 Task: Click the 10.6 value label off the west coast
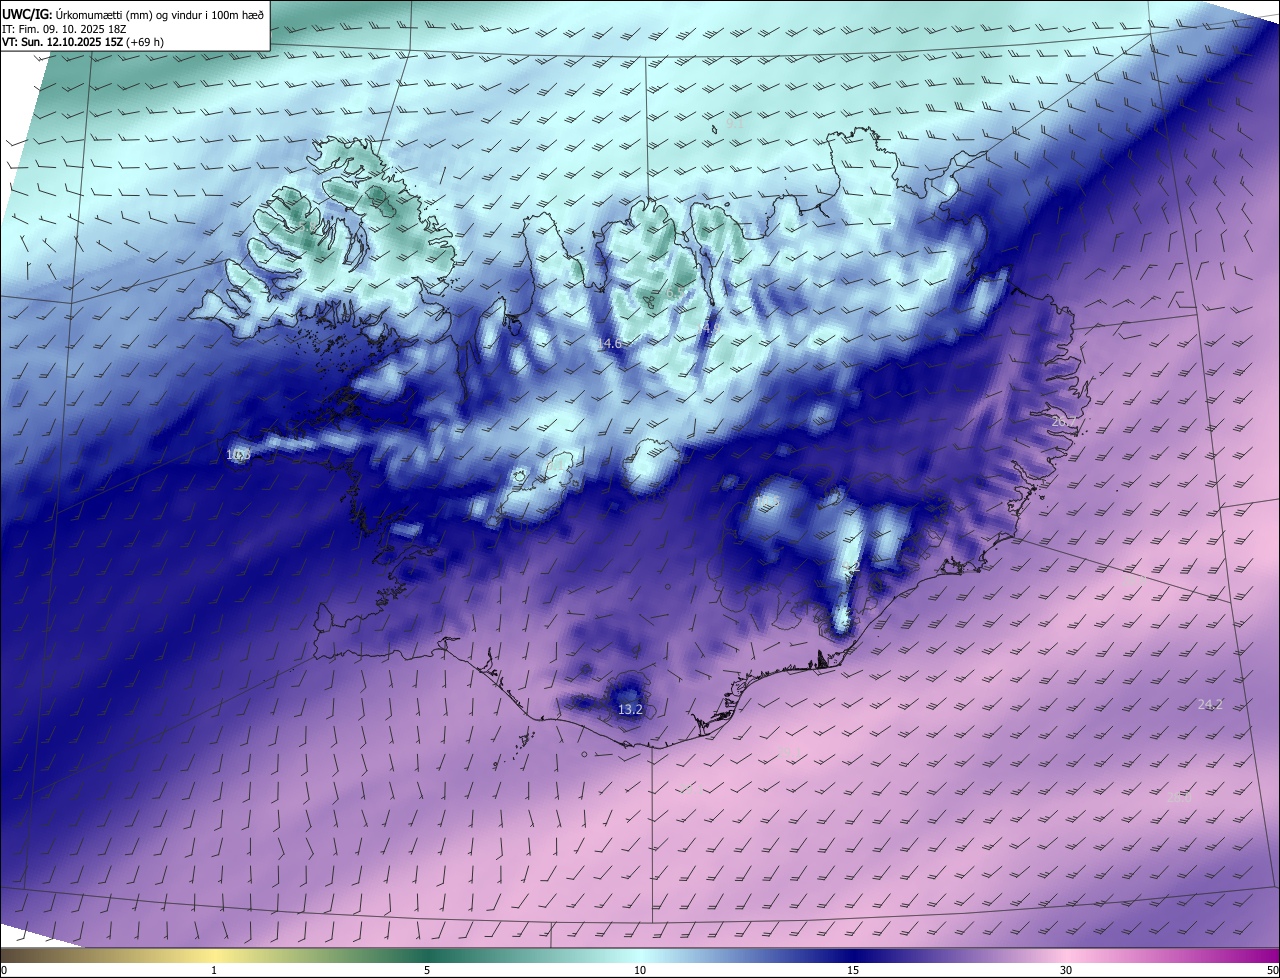pyautogui.click(x=238, y=454)
